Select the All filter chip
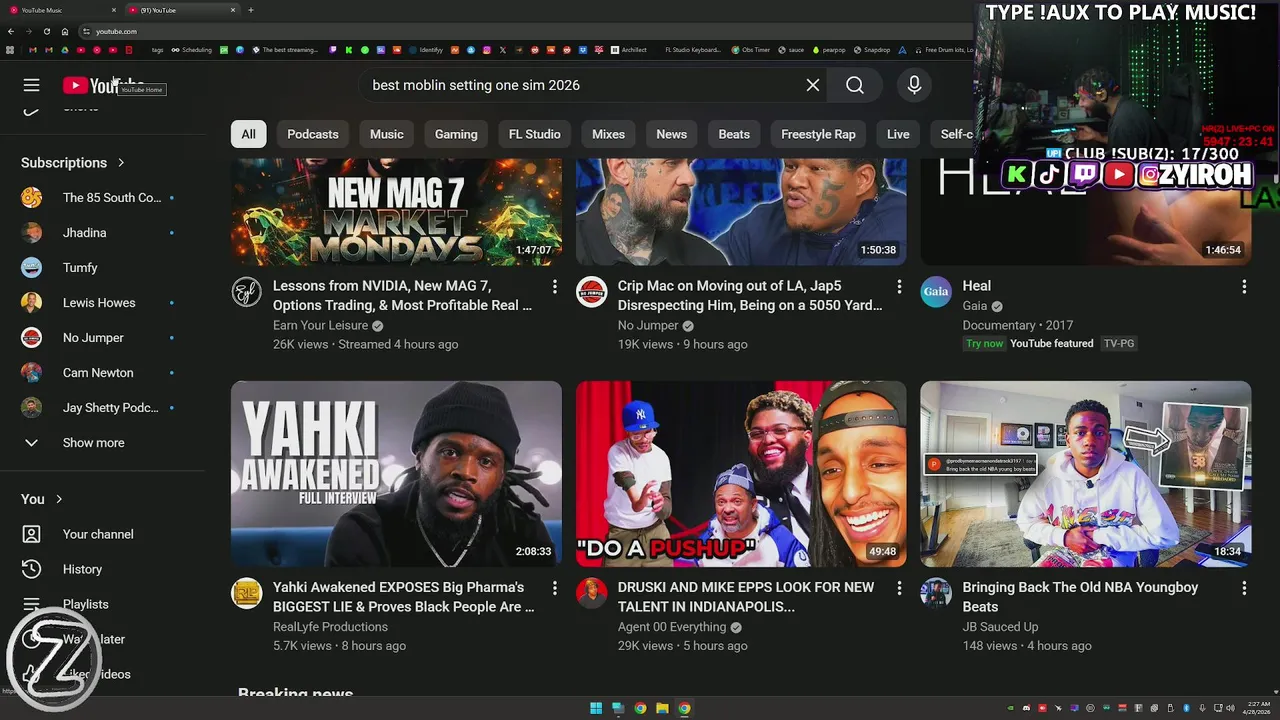1280x720 pixels. [x=248, y=134]
